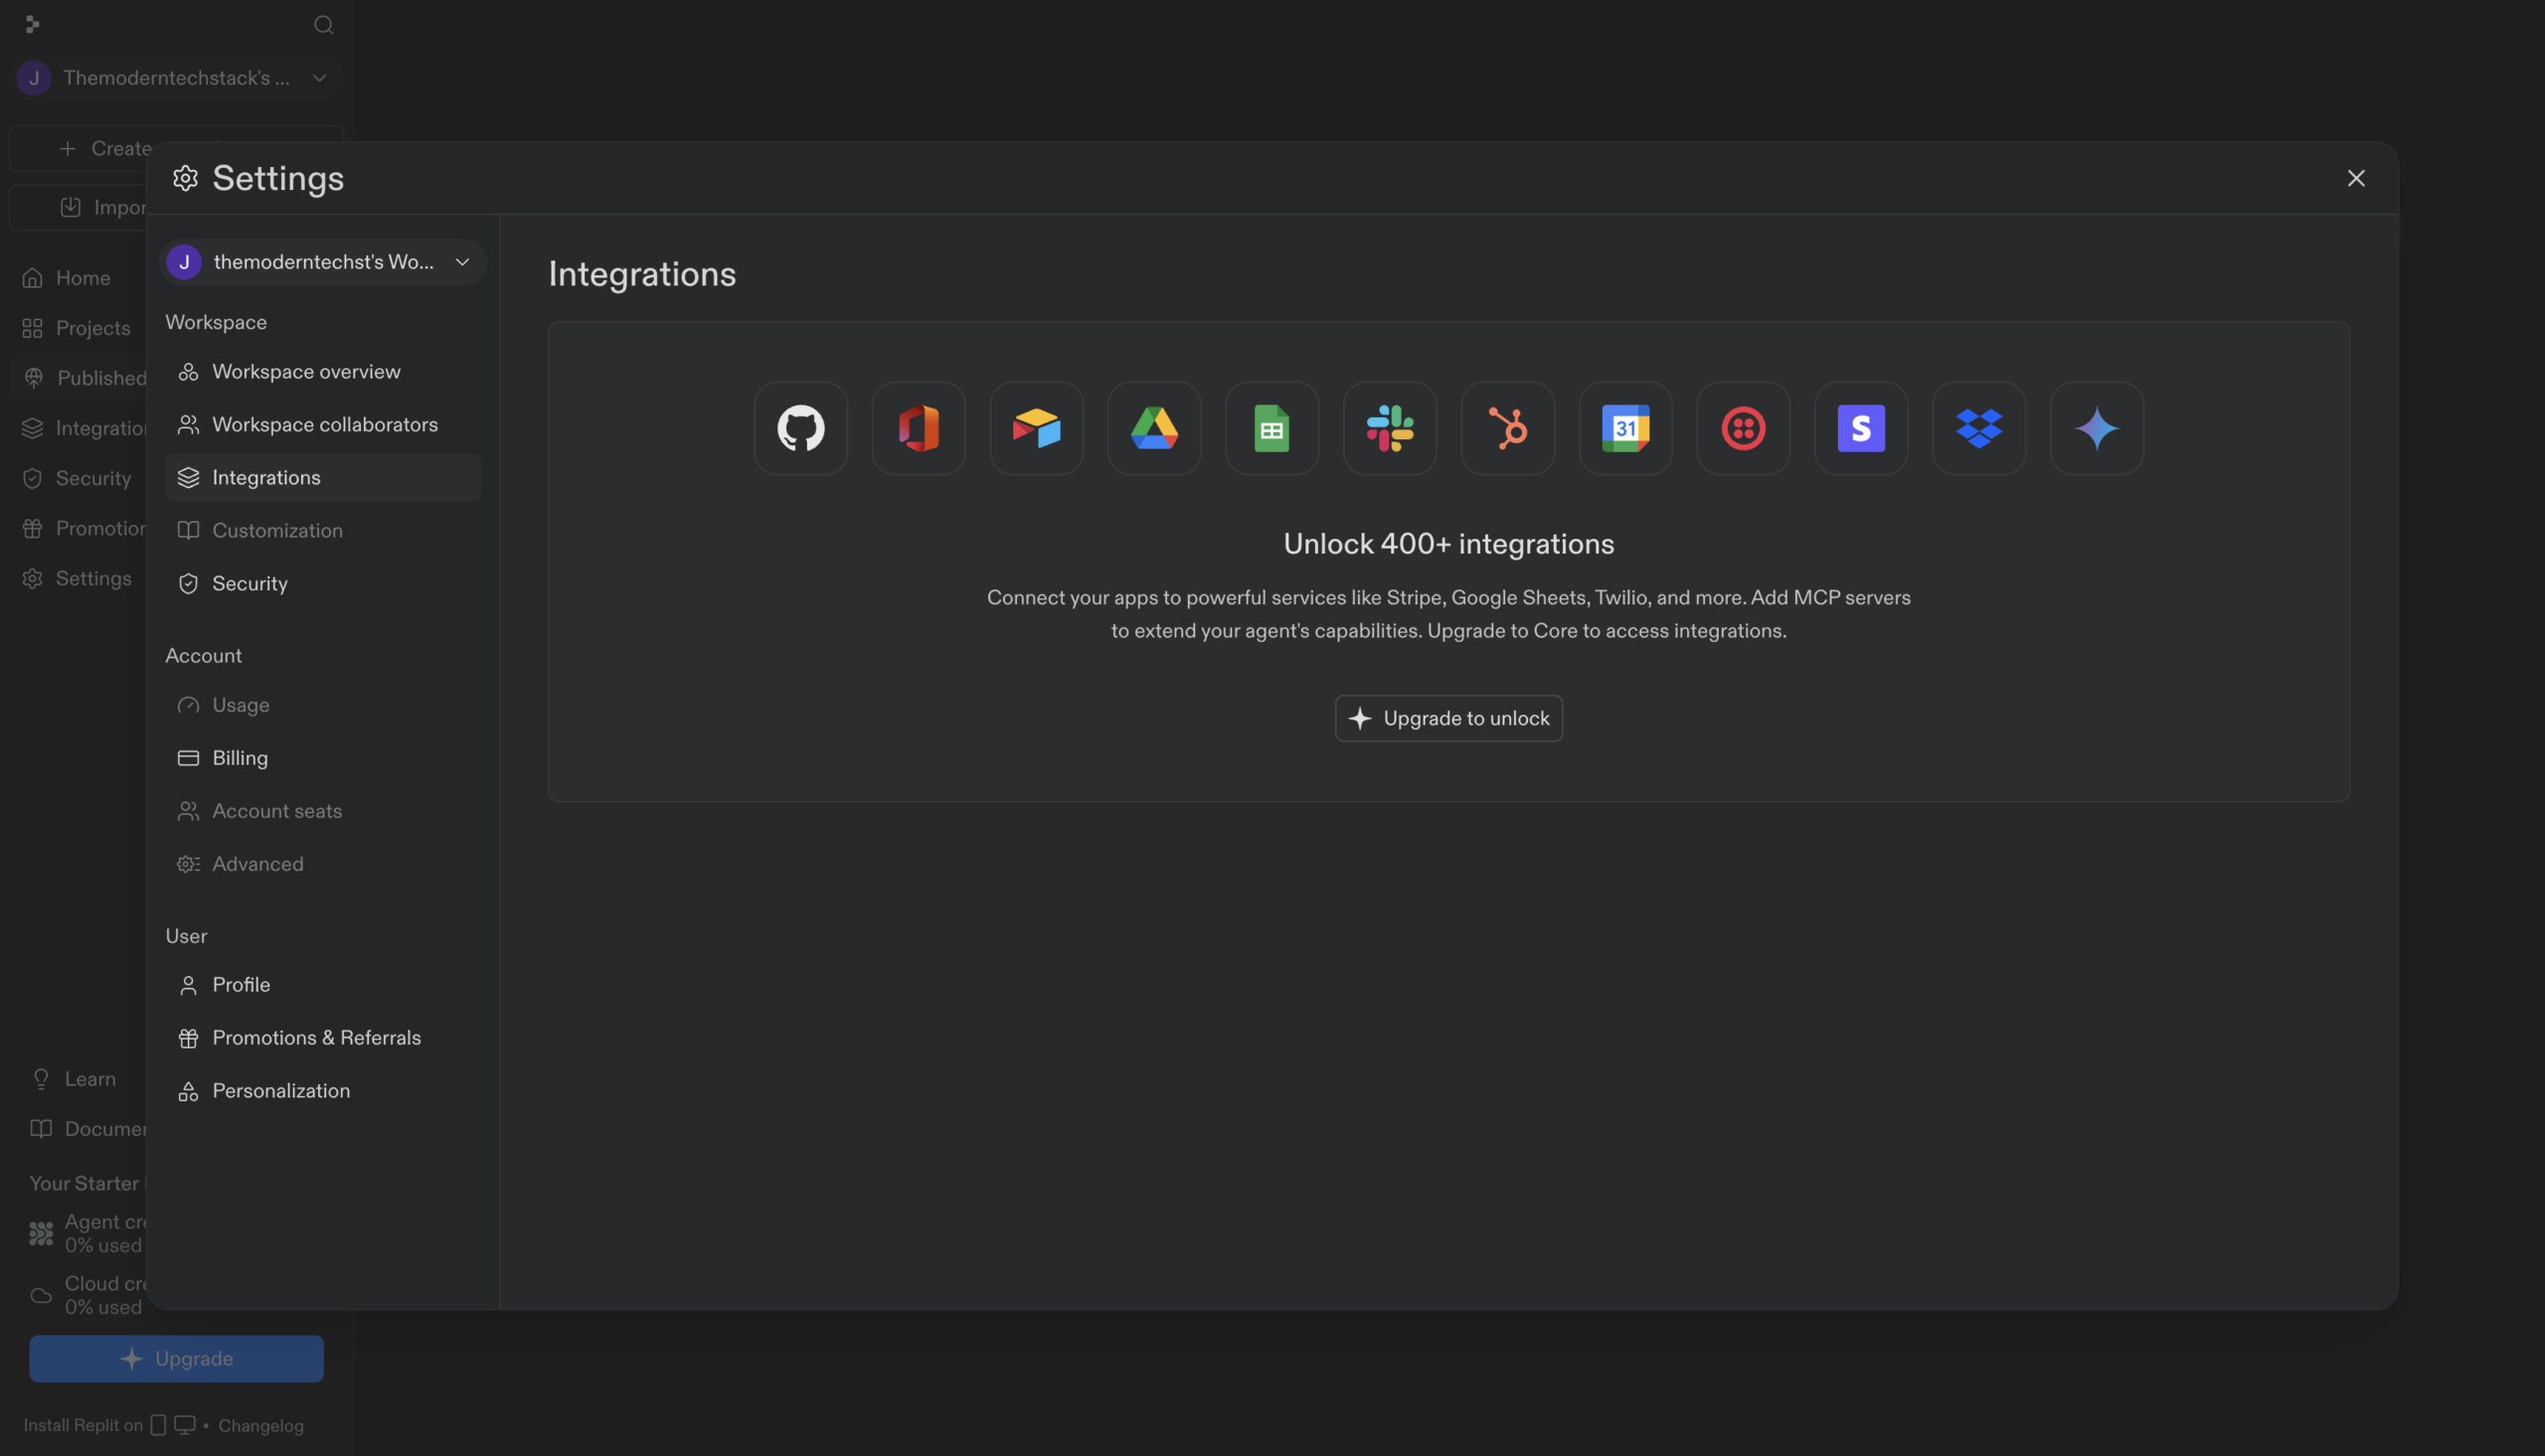Go to Home in background sidebar
Image resolution: width=2545 pixels, height=1456 pixels.
pyautogui.click(x=82, y=278)
